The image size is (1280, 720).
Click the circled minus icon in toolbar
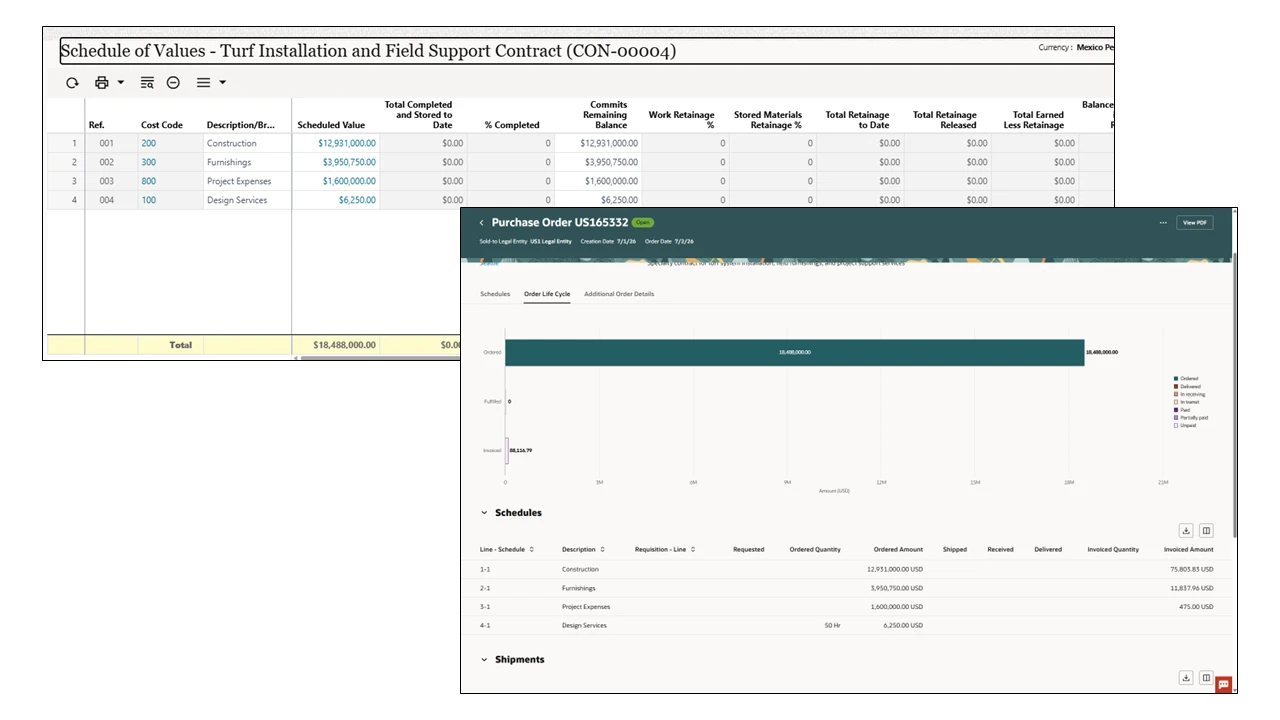coord(173,83)
